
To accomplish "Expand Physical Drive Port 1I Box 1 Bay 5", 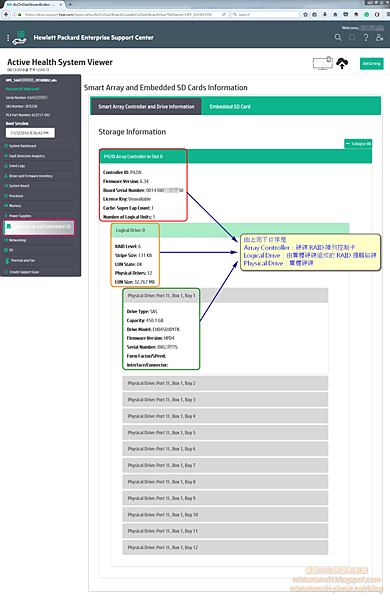I will point(225,432).
